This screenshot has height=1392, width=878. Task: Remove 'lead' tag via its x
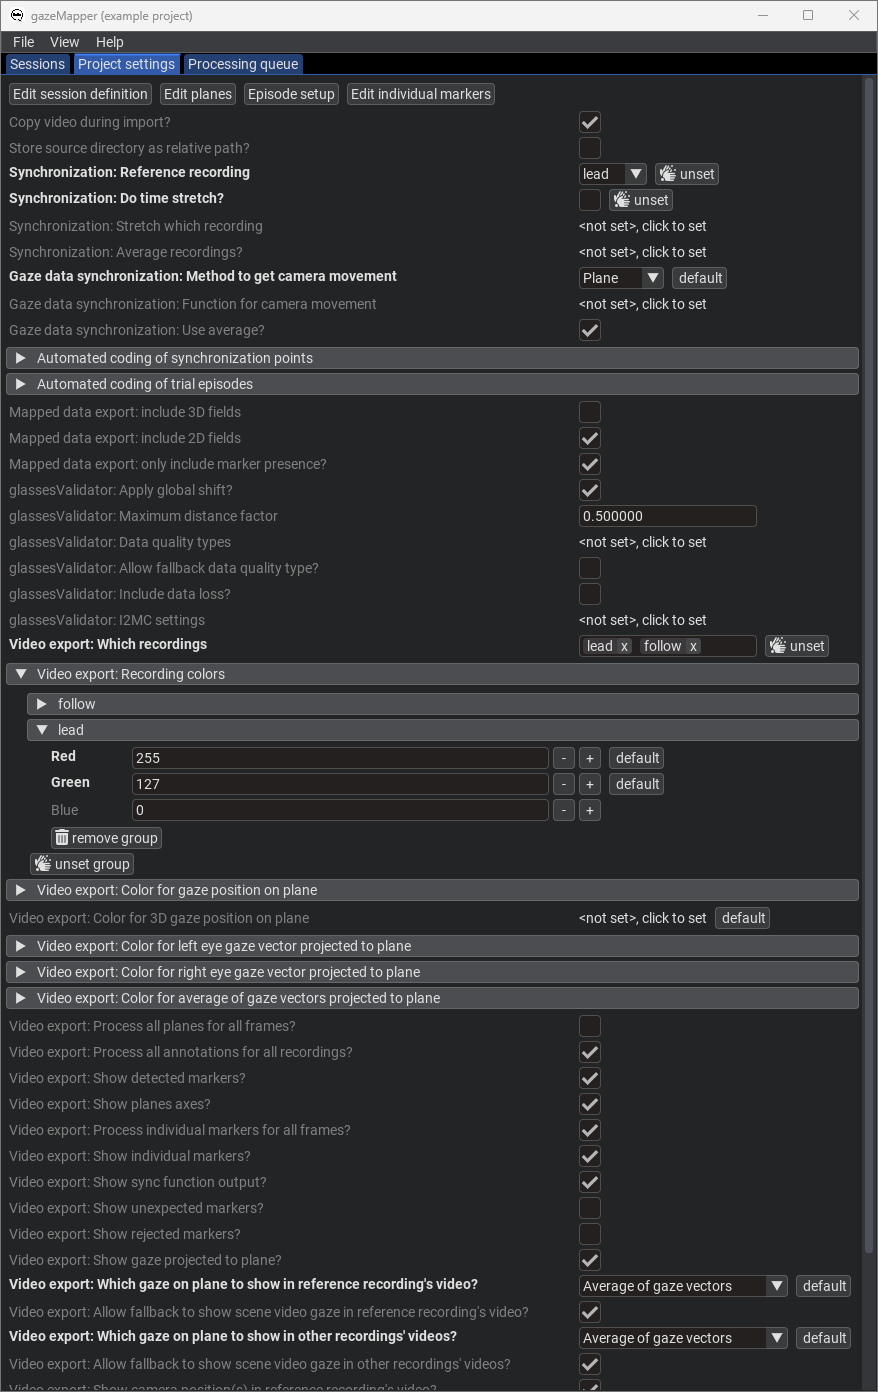click(x=624, y=646)
